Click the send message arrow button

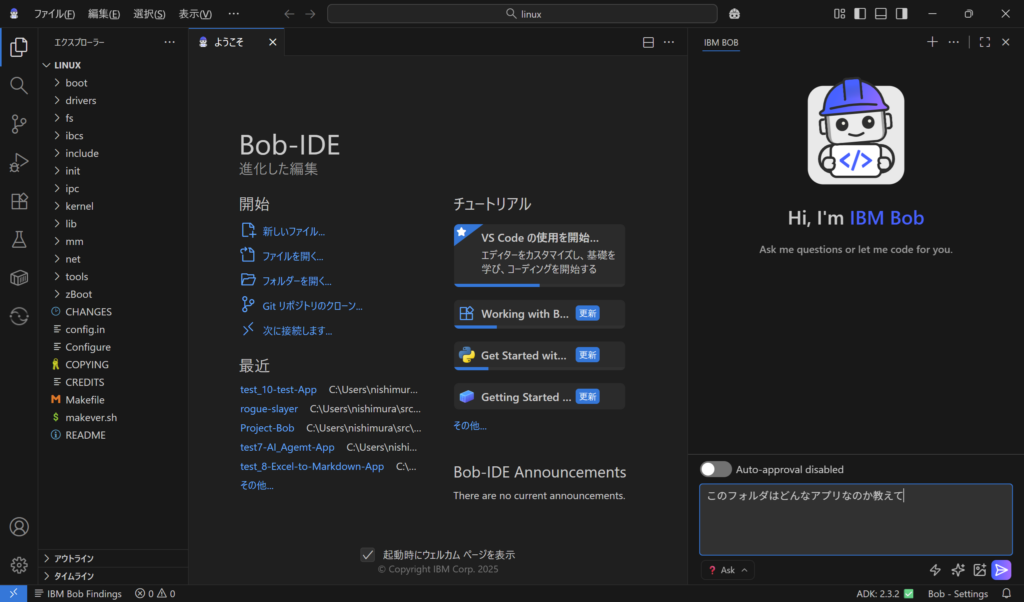tap(1001, 570)
